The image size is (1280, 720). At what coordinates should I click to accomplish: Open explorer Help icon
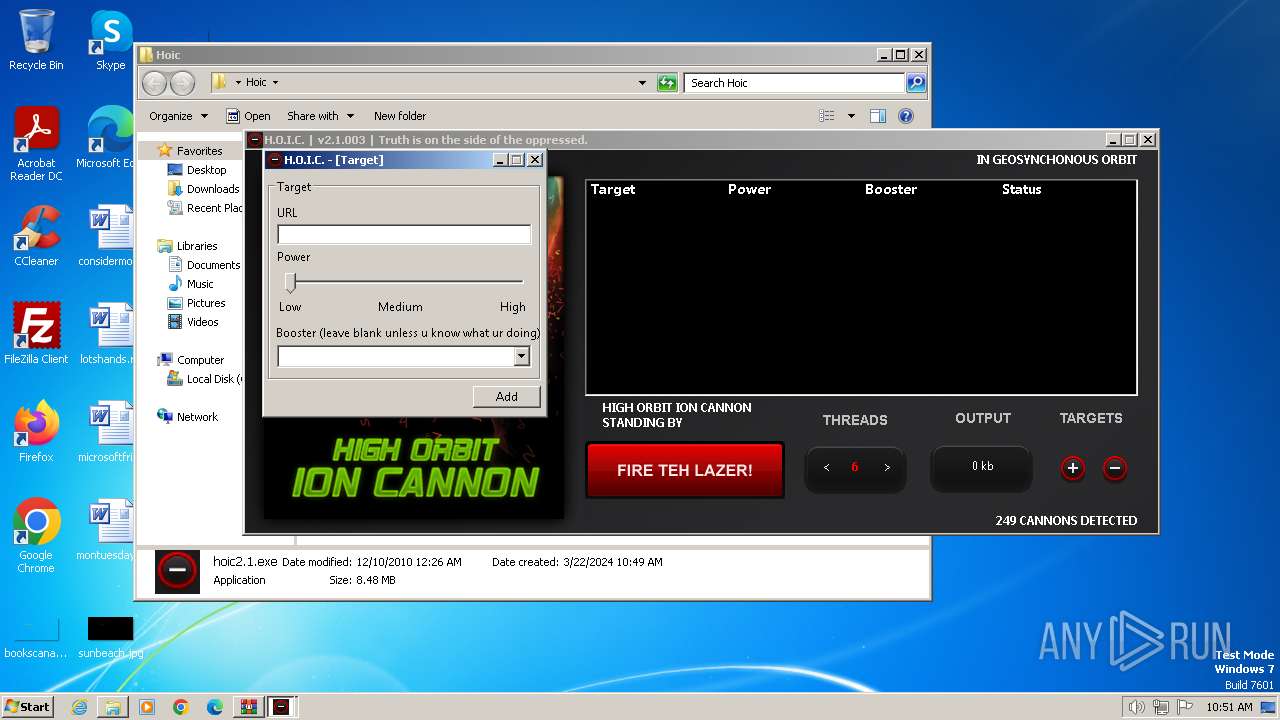906,116
